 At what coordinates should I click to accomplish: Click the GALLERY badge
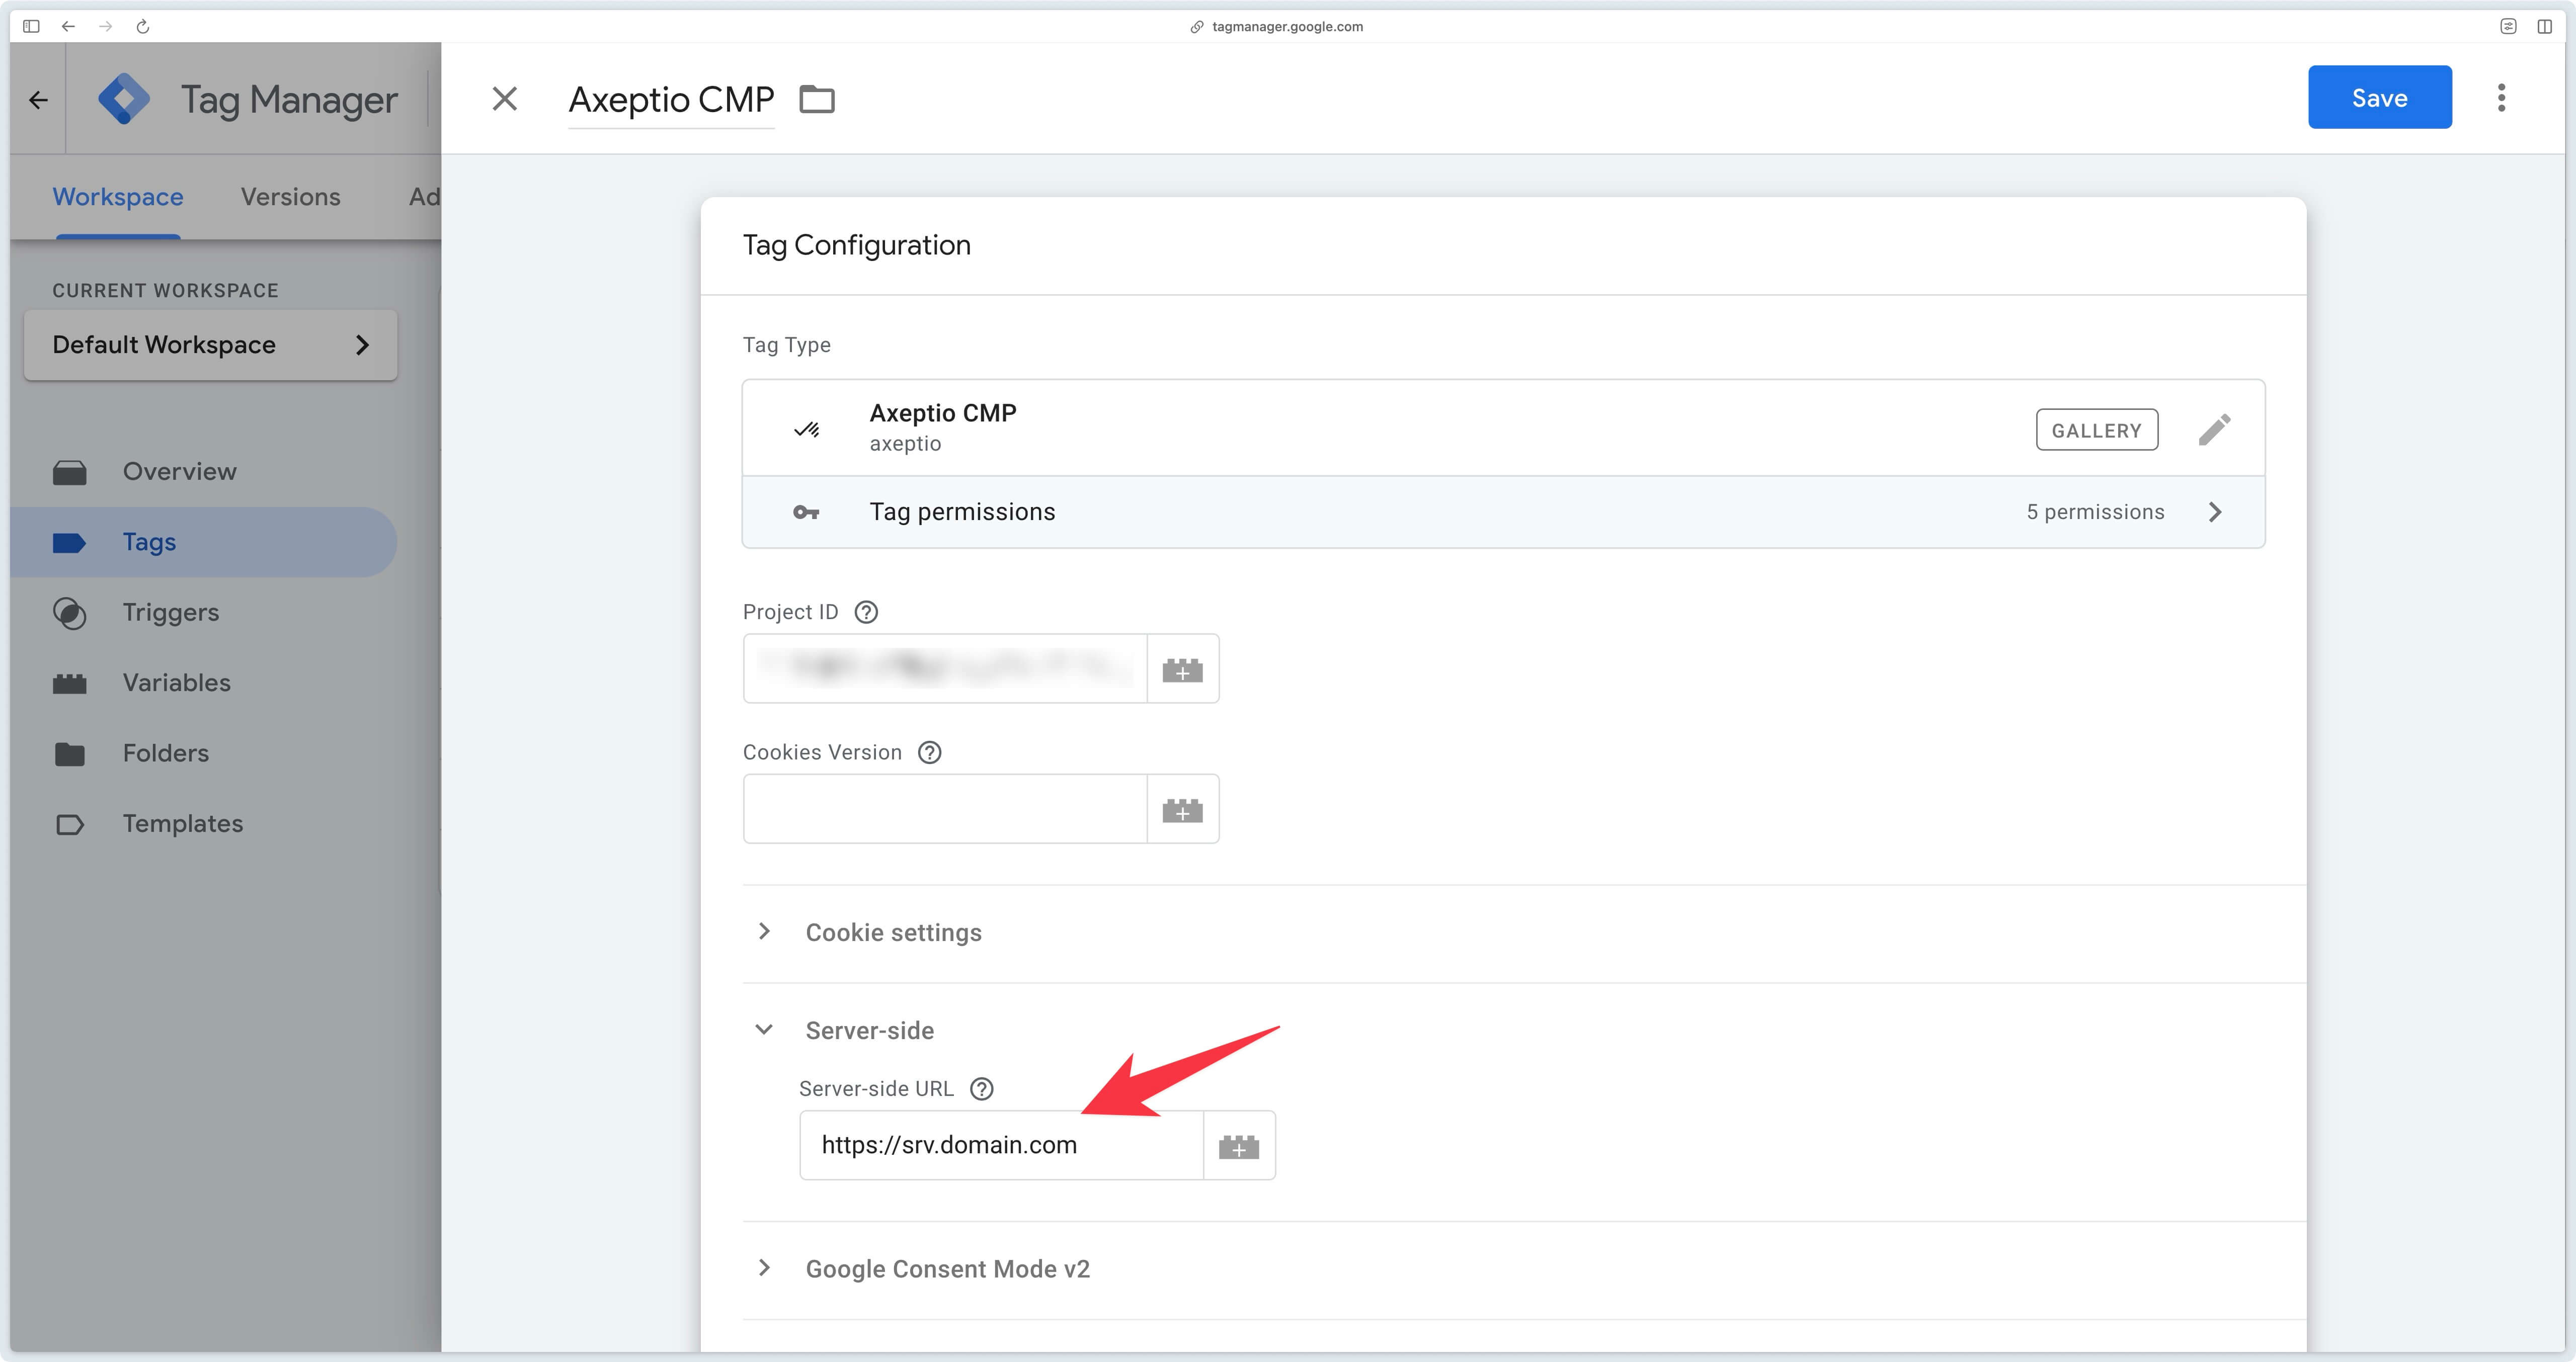[2096, 430]
